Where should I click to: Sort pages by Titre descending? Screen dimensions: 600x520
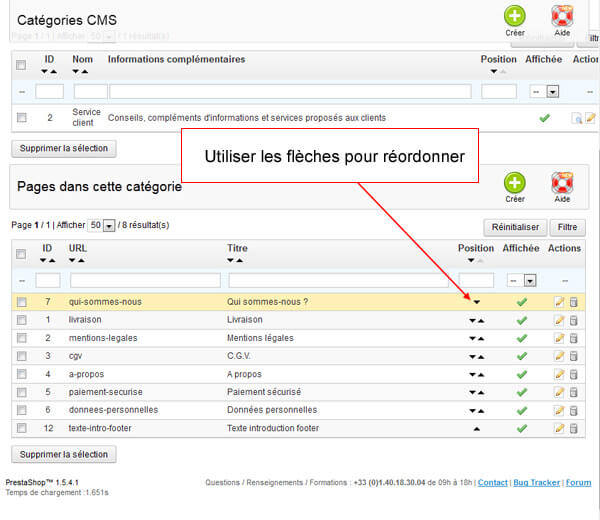click(x=230, y=261)
